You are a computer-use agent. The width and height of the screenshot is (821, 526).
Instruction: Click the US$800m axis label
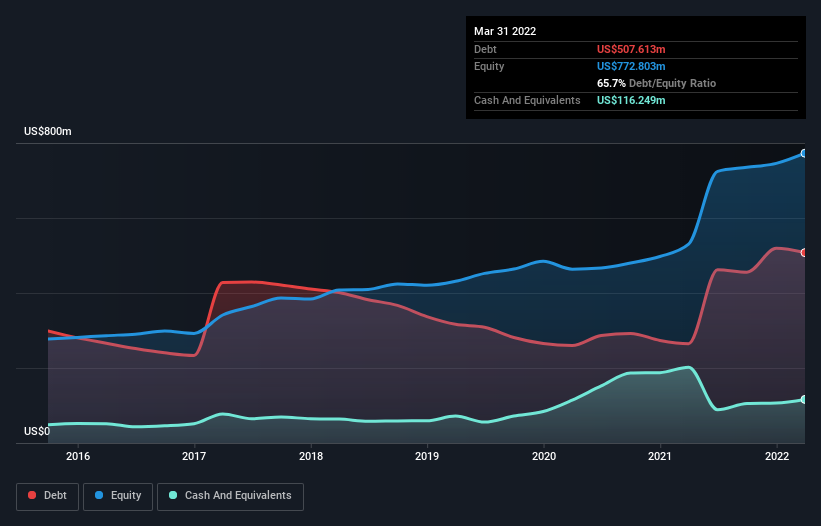[48, 131]
